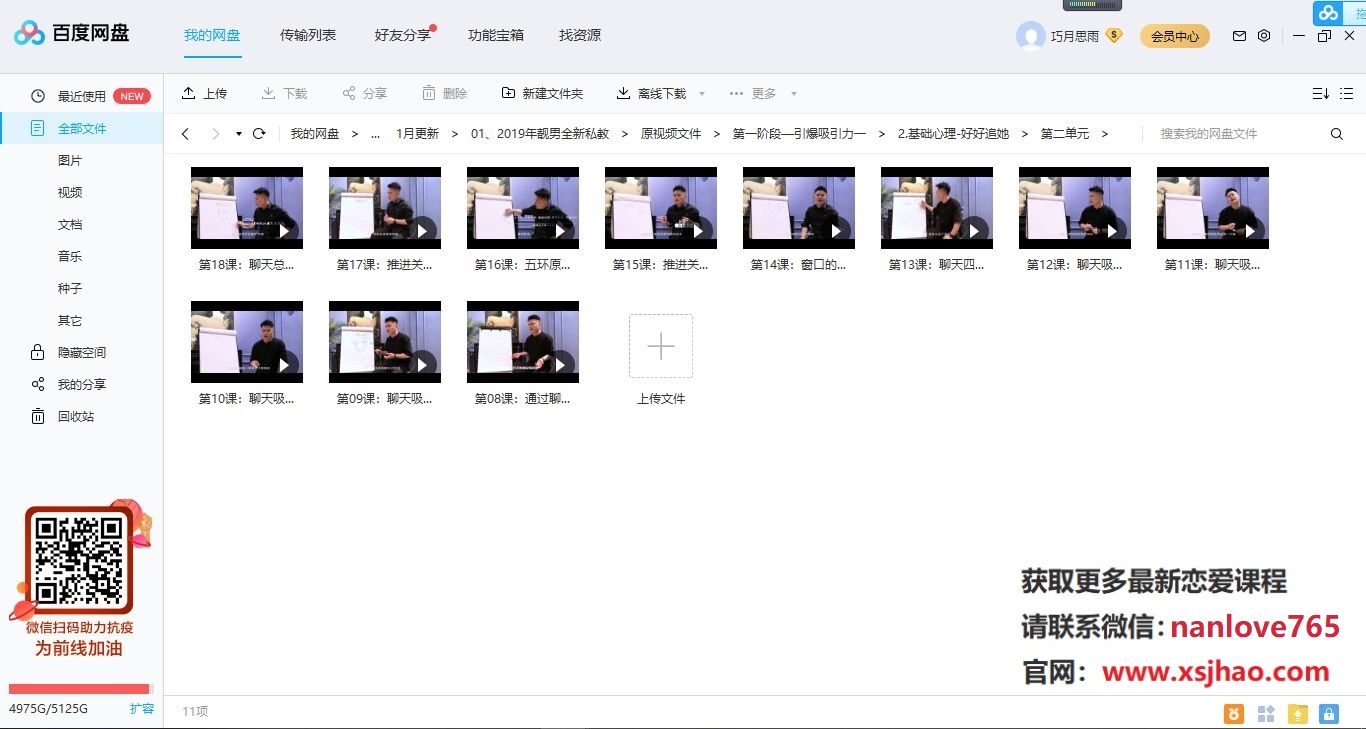The image size is (1366, 729).
Task: Open 最近使用 in sidebar
Action: tap(82, 96)
